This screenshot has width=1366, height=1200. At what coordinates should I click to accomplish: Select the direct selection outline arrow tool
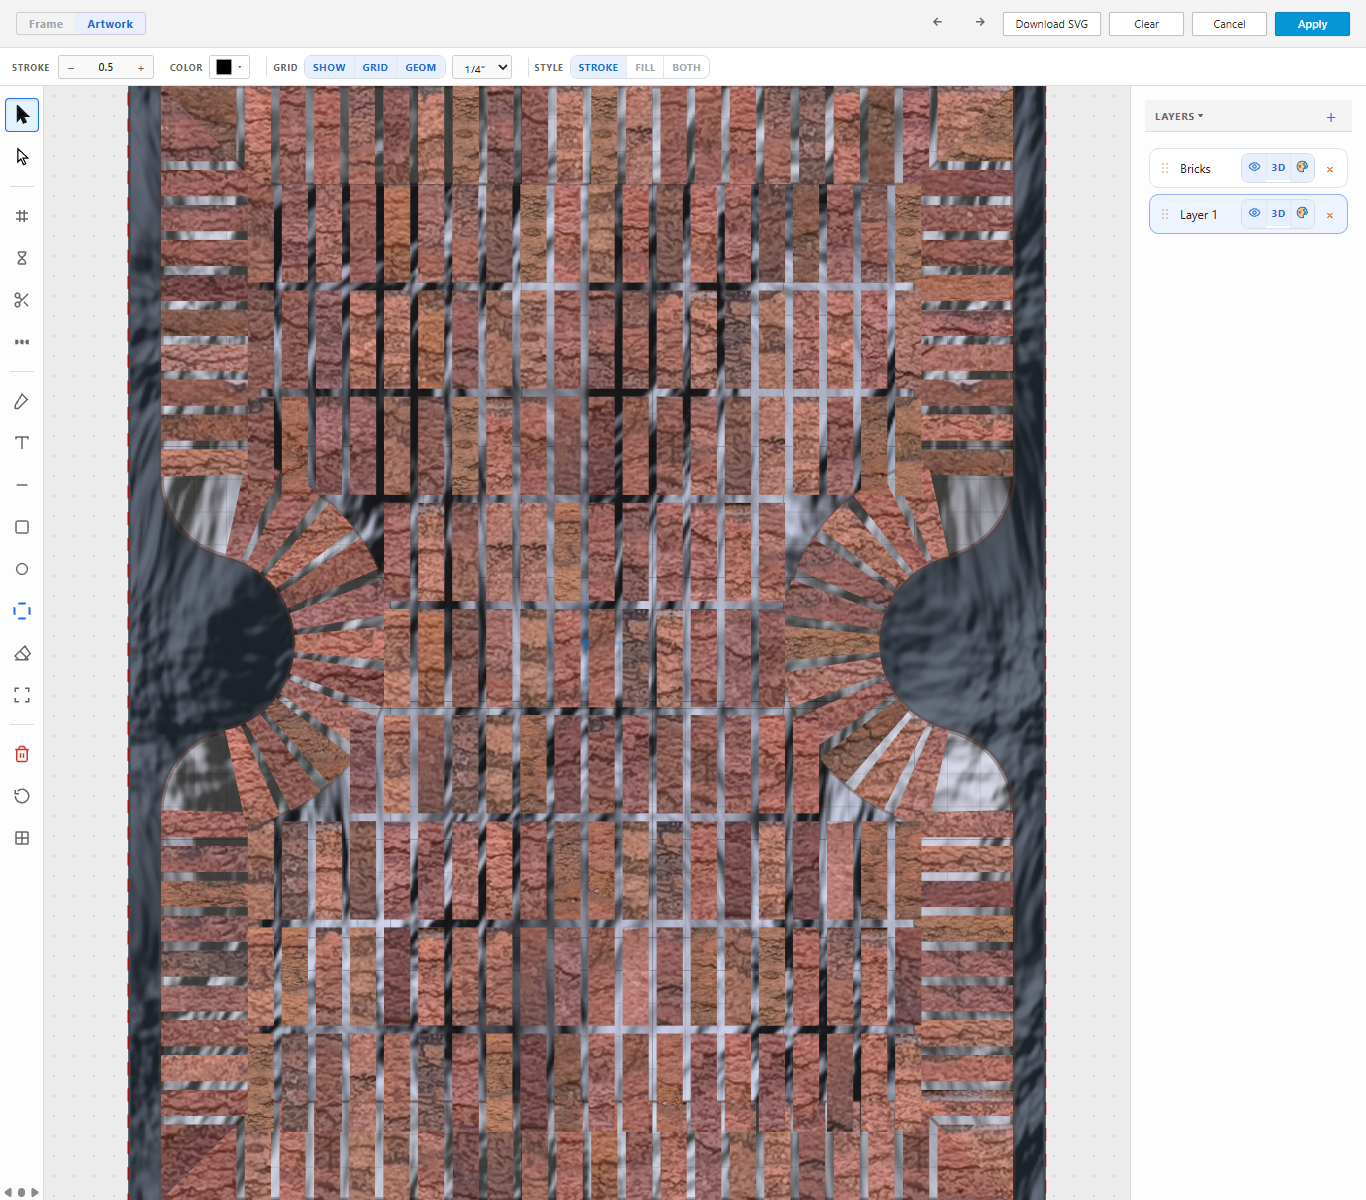tap(22, 157)
